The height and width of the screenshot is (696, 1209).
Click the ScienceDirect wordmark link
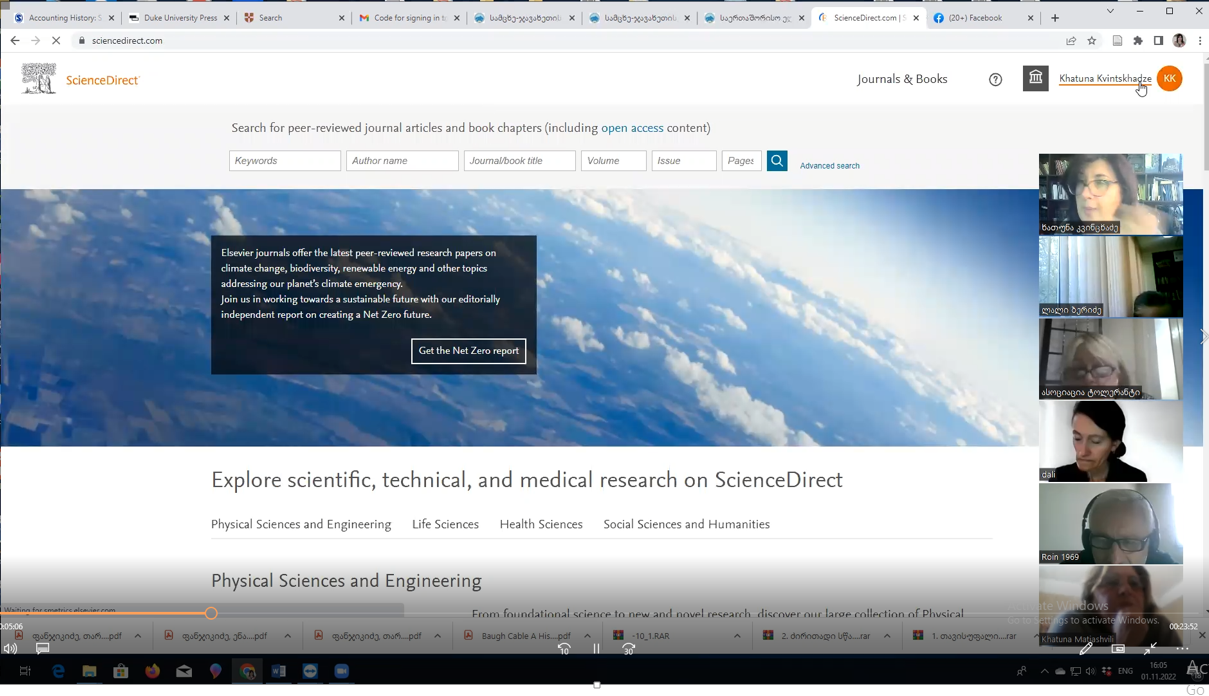(x=103, y=80)
